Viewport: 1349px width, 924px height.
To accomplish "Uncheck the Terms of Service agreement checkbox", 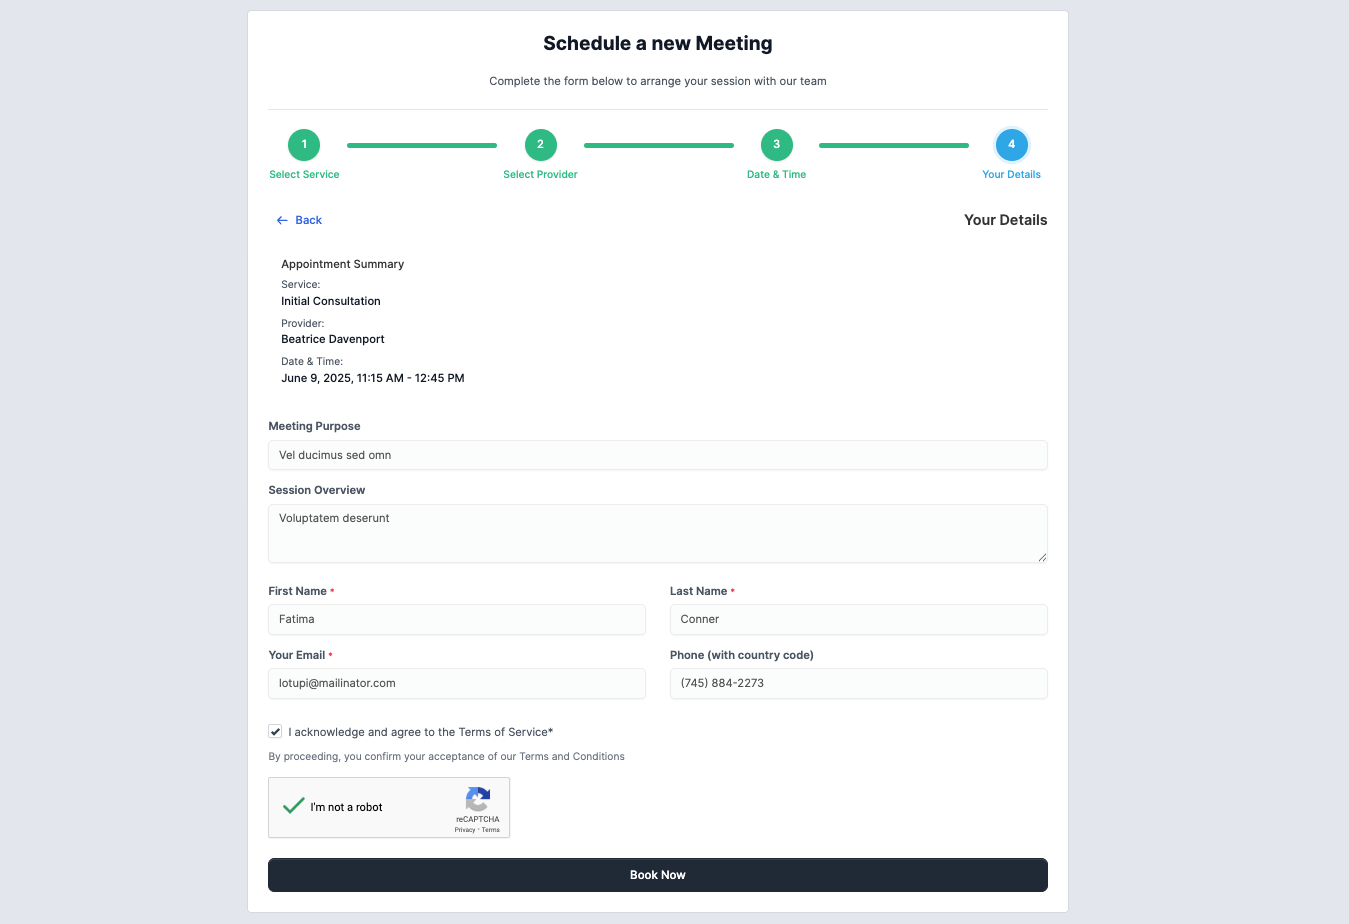I will click(275, 732).
